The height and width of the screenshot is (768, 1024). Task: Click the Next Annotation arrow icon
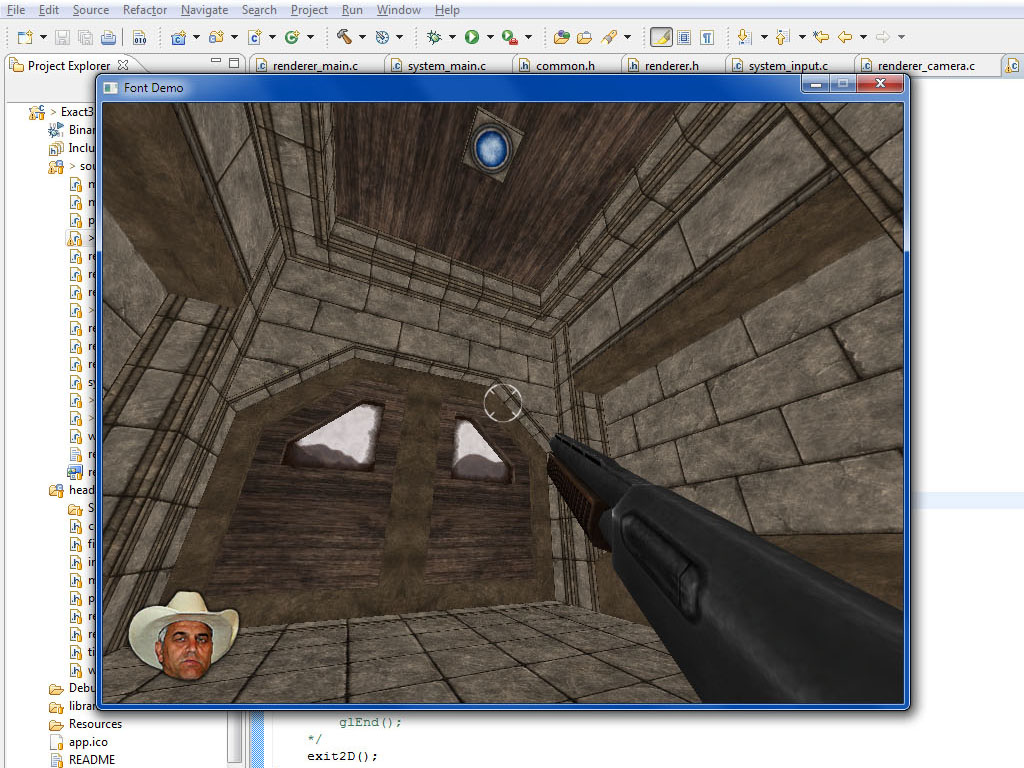744,37
